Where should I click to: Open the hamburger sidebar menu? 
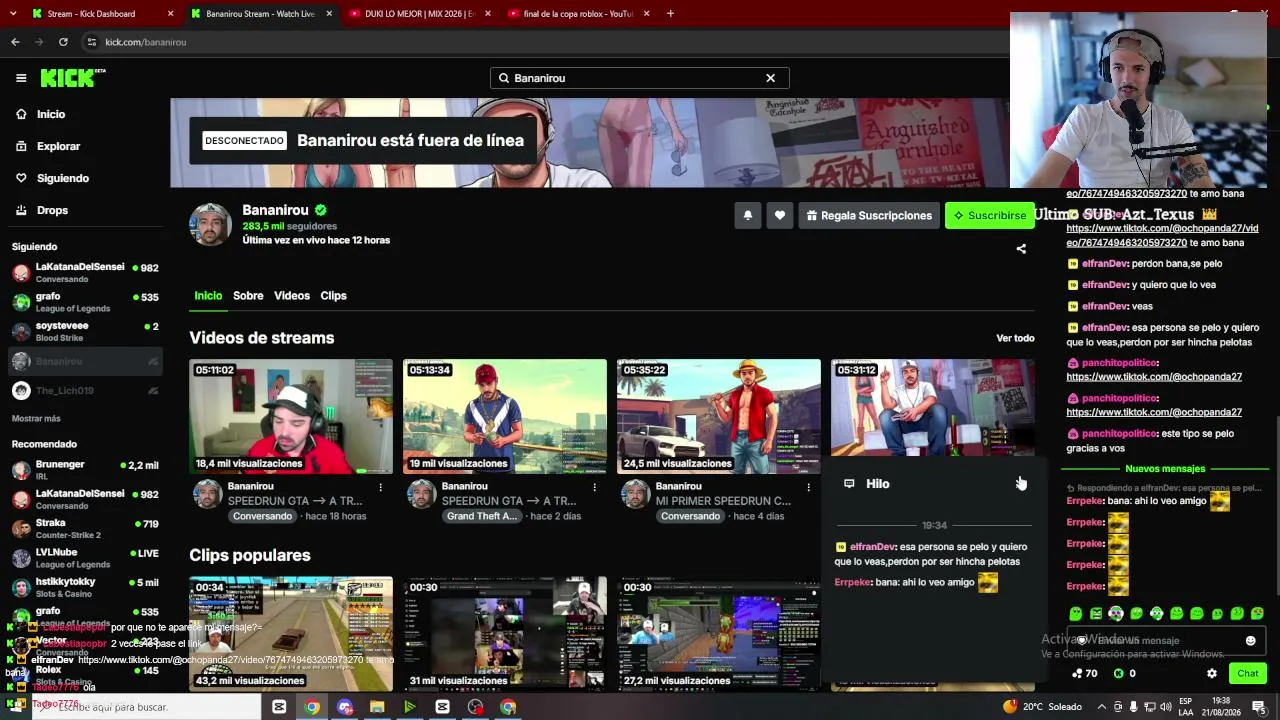[x=21, y=78]
